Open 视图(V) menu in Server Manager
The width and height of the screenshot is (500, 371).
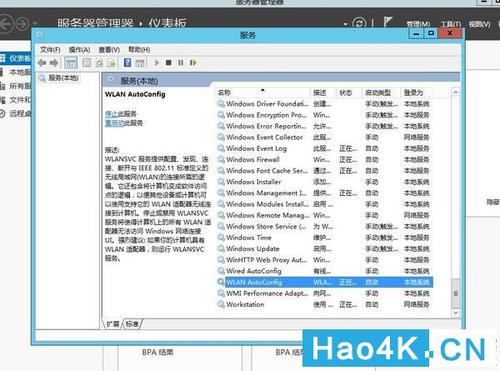(x=479, y=24)
